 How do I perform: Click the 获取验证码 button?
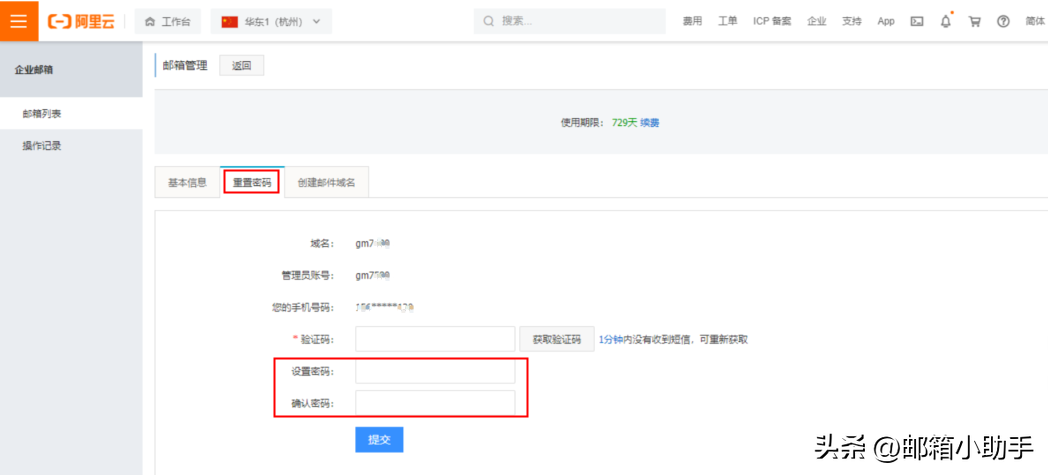tap(557, 339)
